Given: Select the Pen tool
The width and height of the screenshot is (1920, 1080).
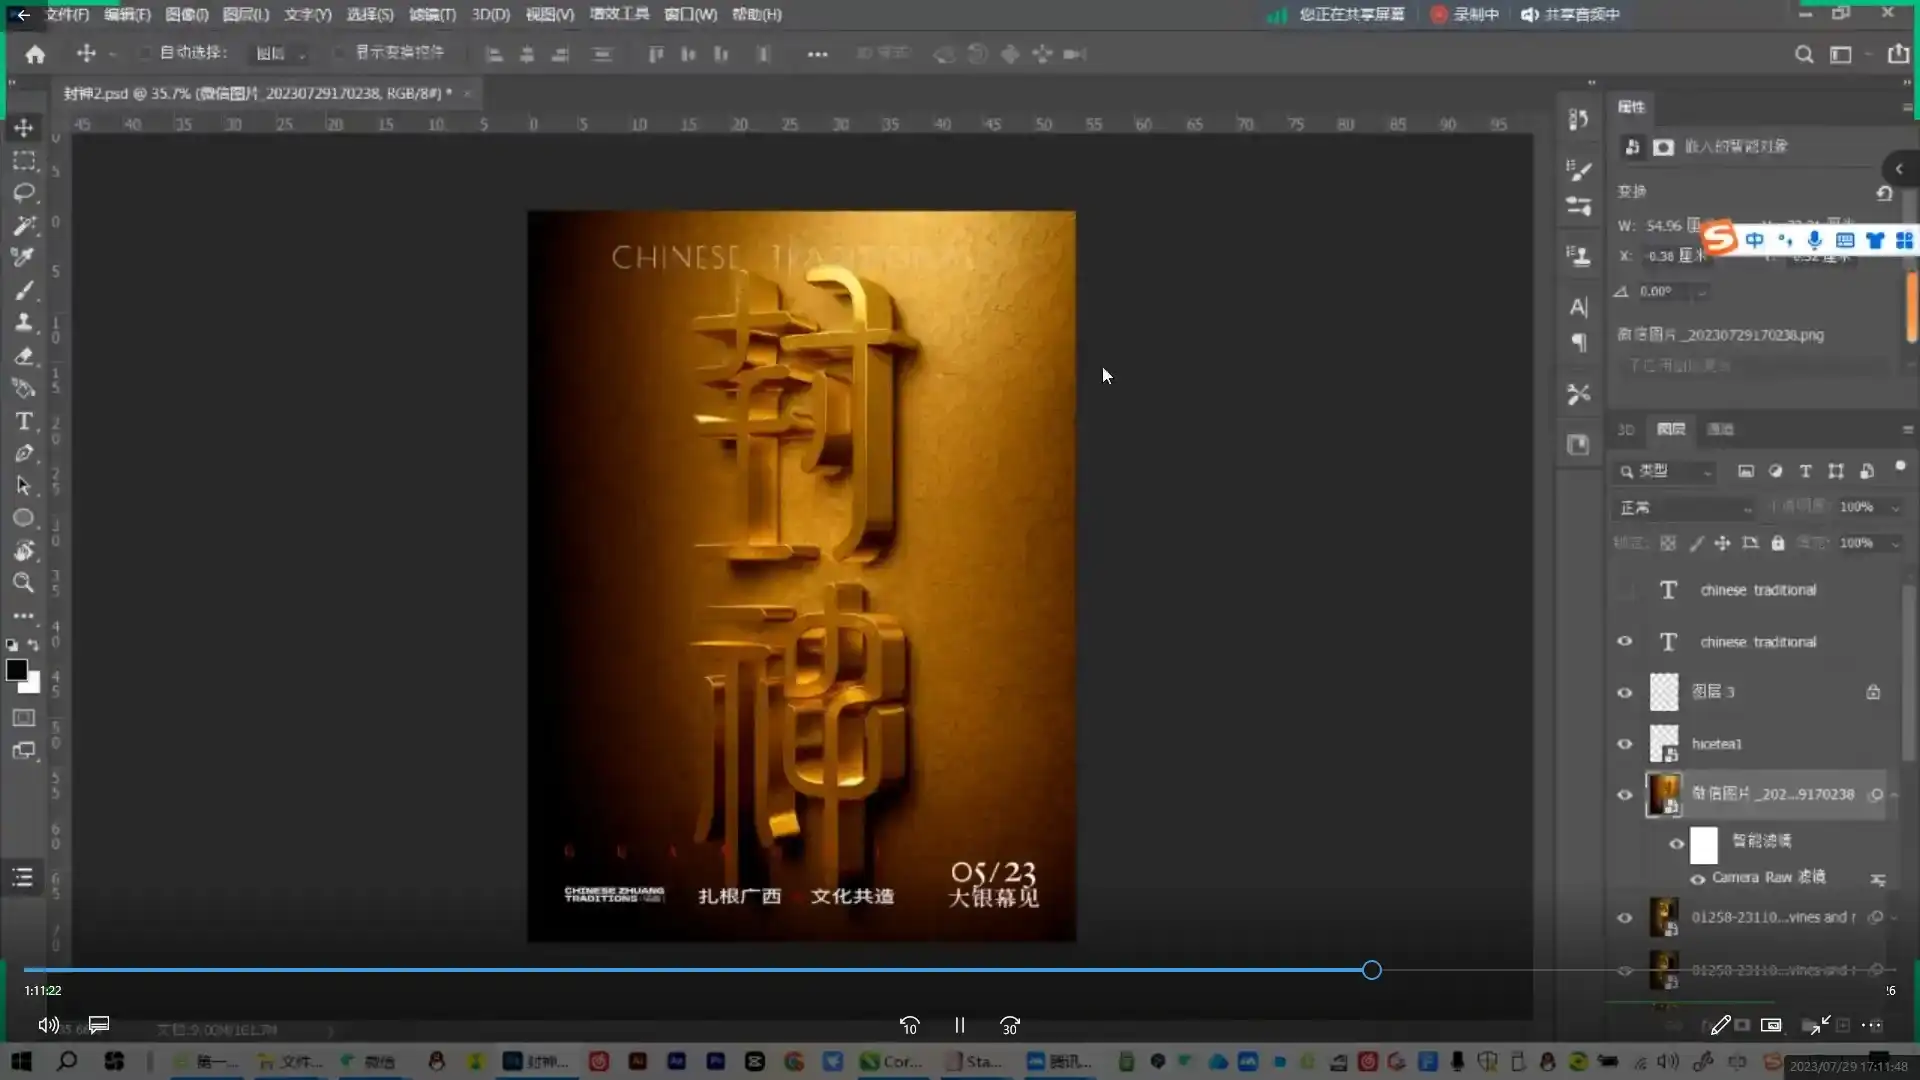Looking at the screenshot, I should pyautogui.click(x=24, y=454).
